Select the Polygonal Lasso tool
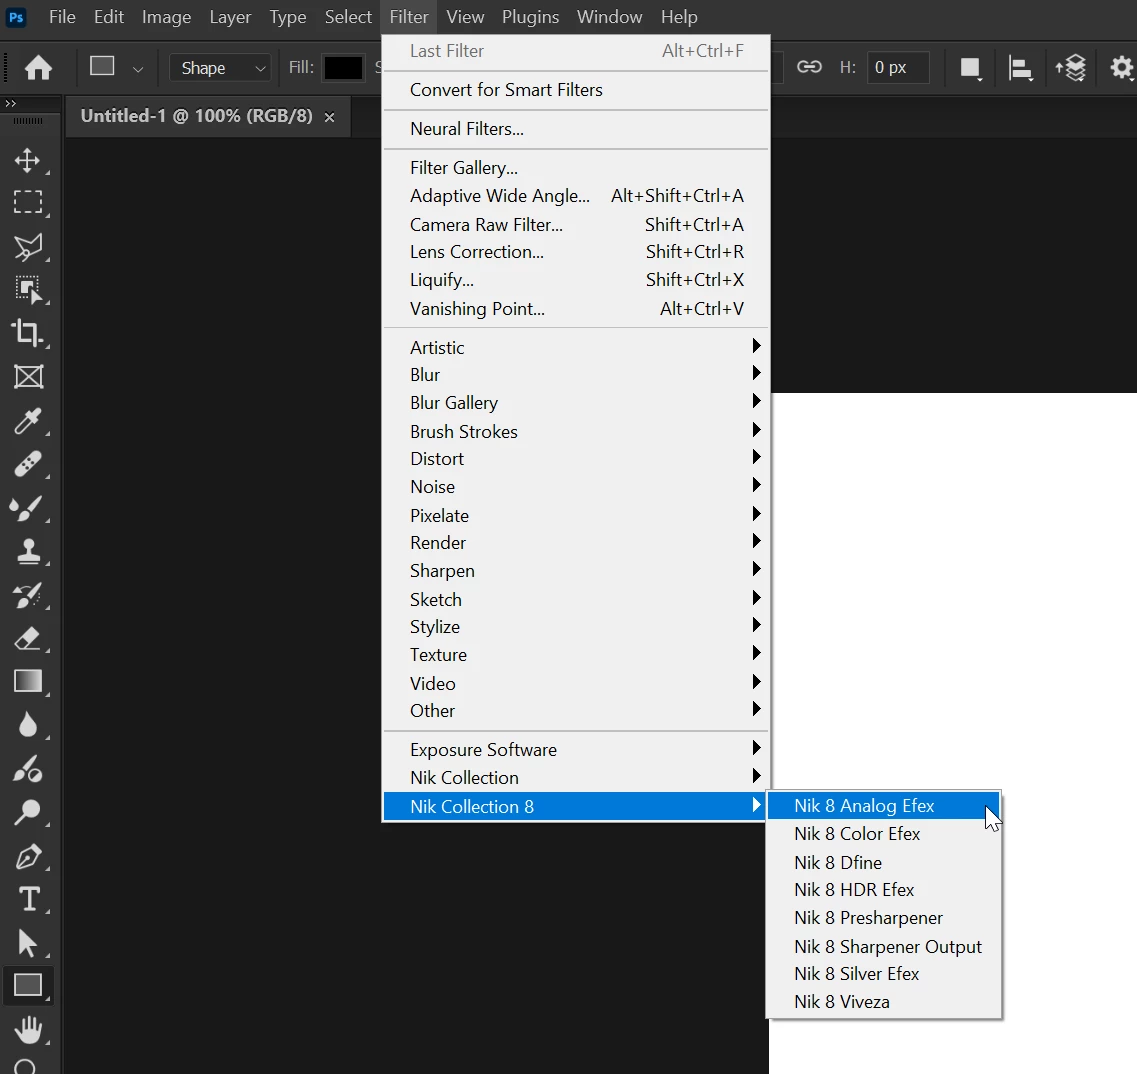The height and width of the screenshot is (1074, 1137). pyautogui.click(x=28, y=247)
